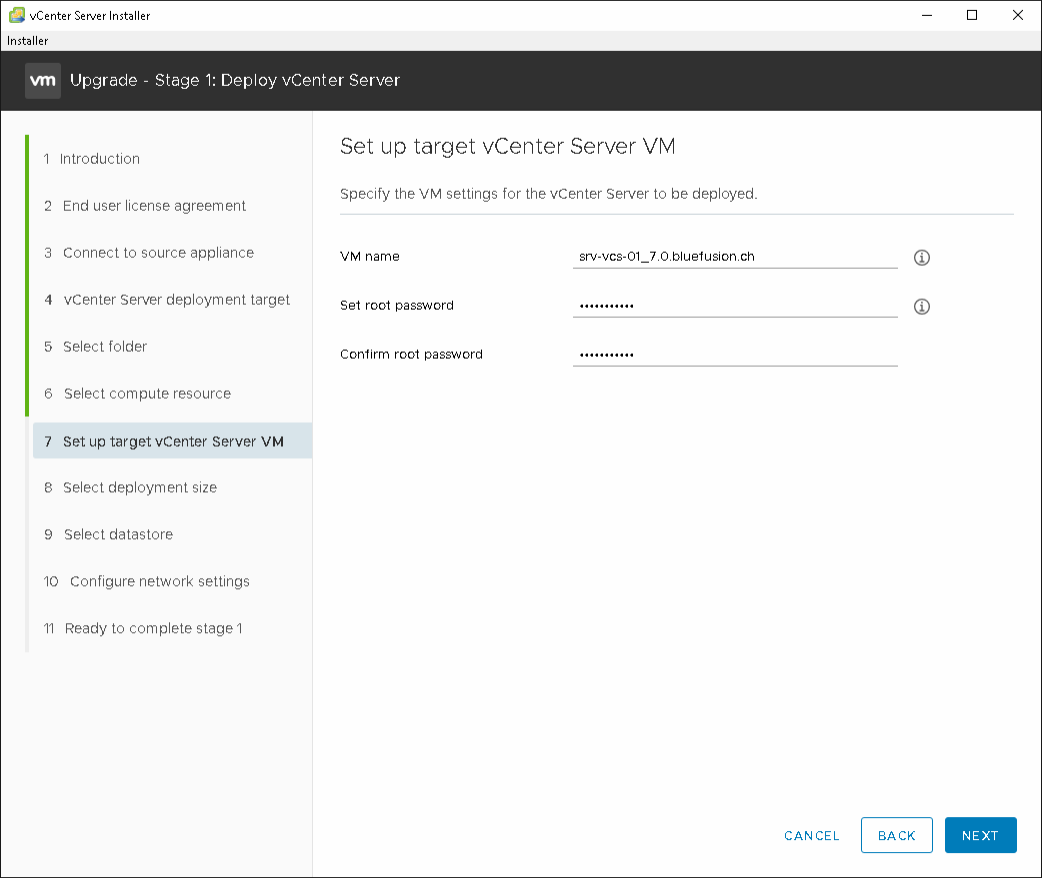Click the VM name info icon

[x=922, y=258]
